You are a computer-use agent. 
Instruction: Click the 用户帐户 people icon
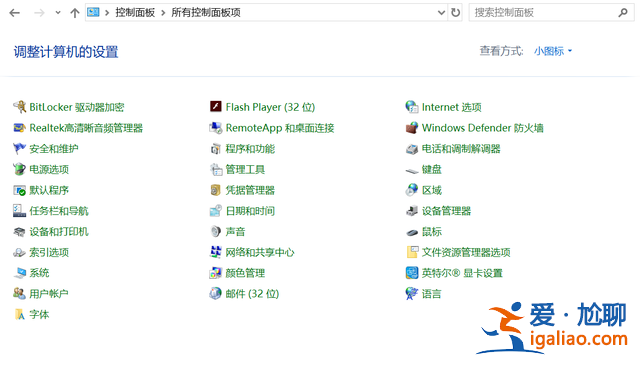click(x=19, y=294)
